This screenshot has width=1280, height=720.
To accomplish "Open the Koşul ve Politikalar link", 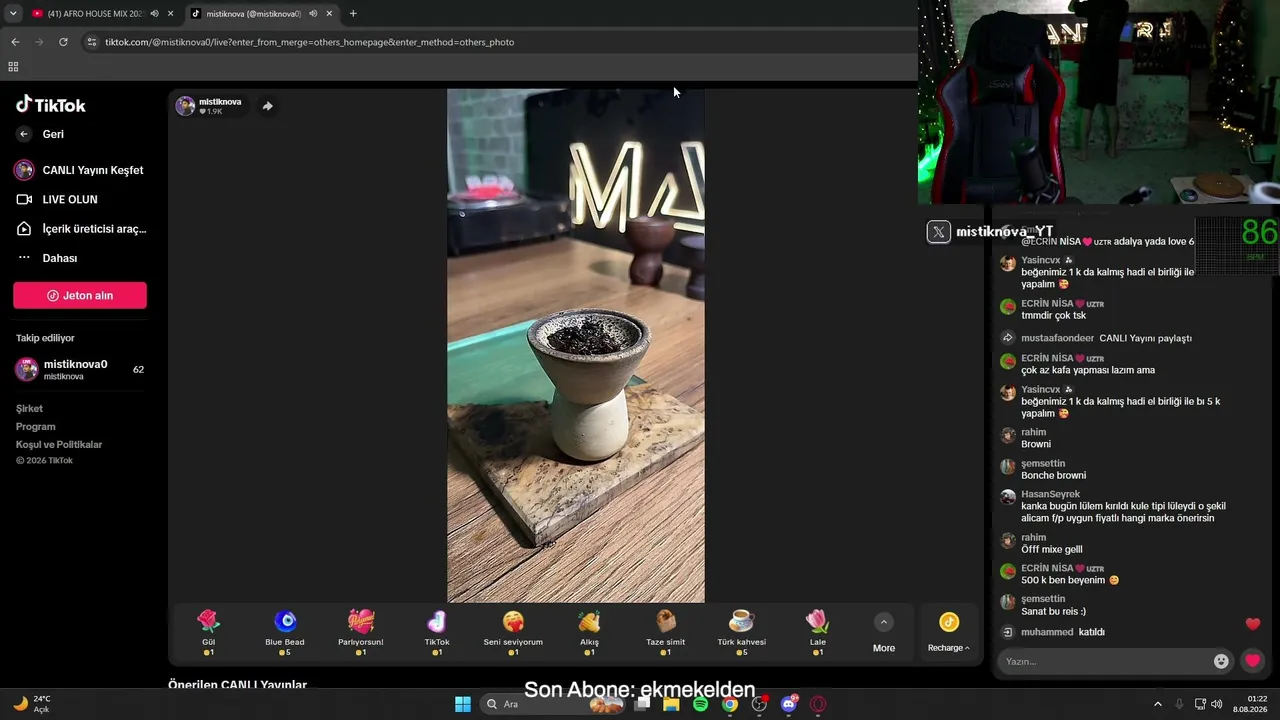I will point(59,444).
